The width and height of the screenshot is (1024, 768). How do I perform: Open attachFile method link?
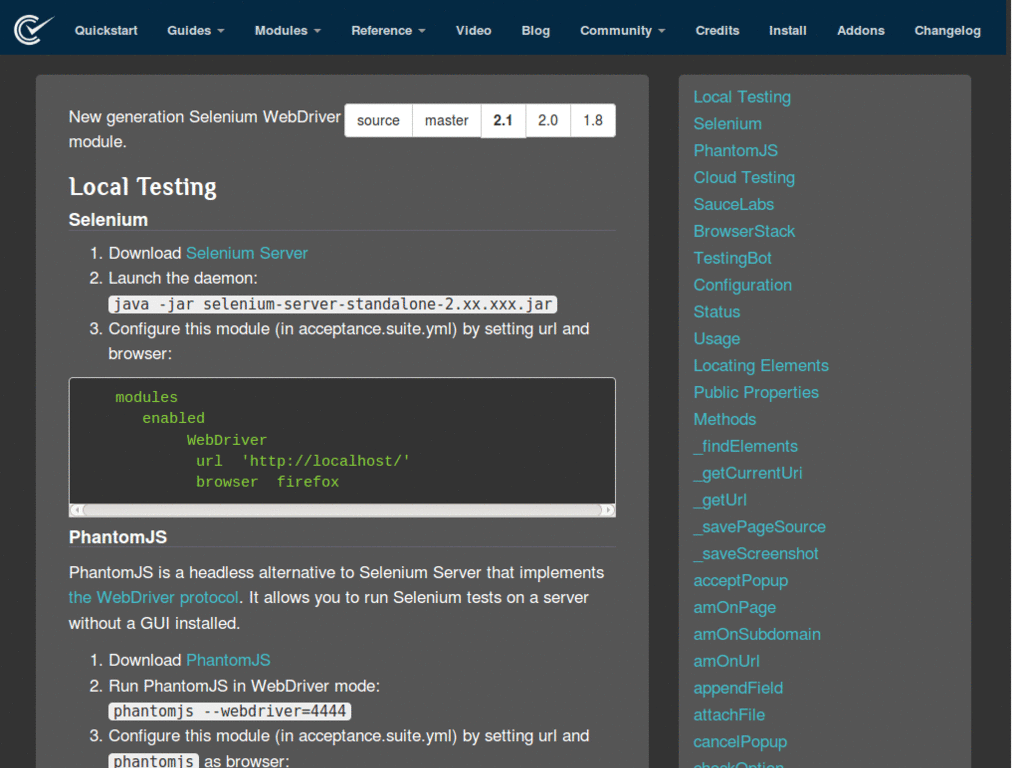pyautogui.click(x=729, y=715)
